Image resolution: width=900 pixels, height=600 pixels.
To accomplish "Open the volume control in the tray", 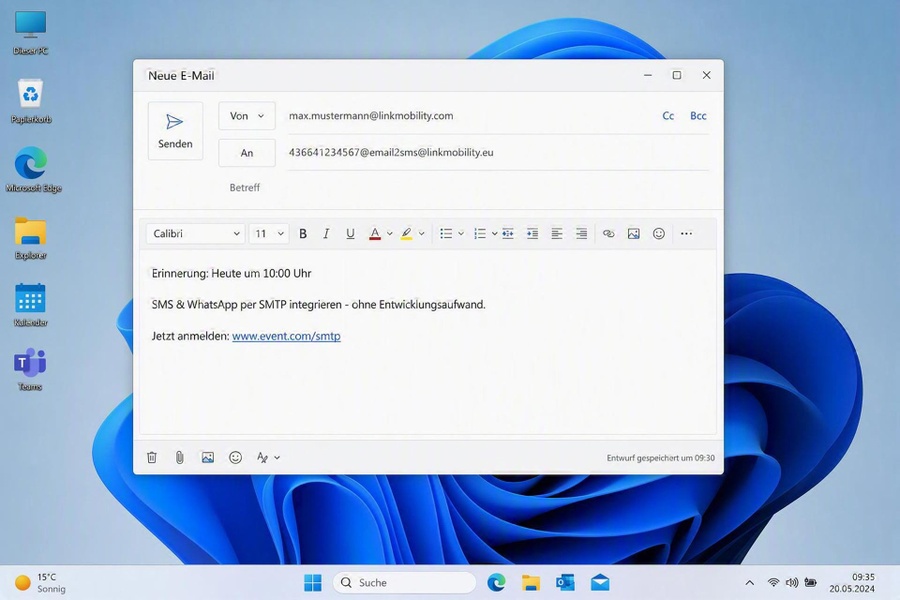I will pyautogui.click(x=792, y=583).
